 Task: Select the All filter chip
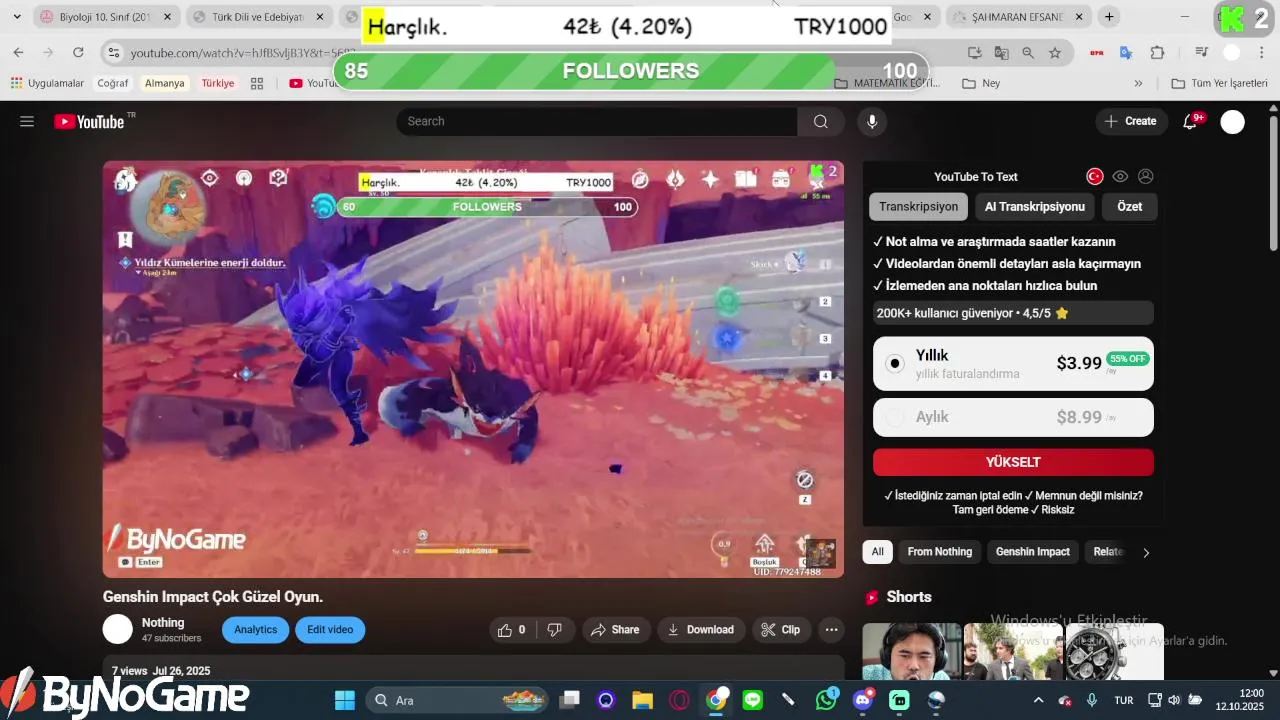(x=877, y=552)
